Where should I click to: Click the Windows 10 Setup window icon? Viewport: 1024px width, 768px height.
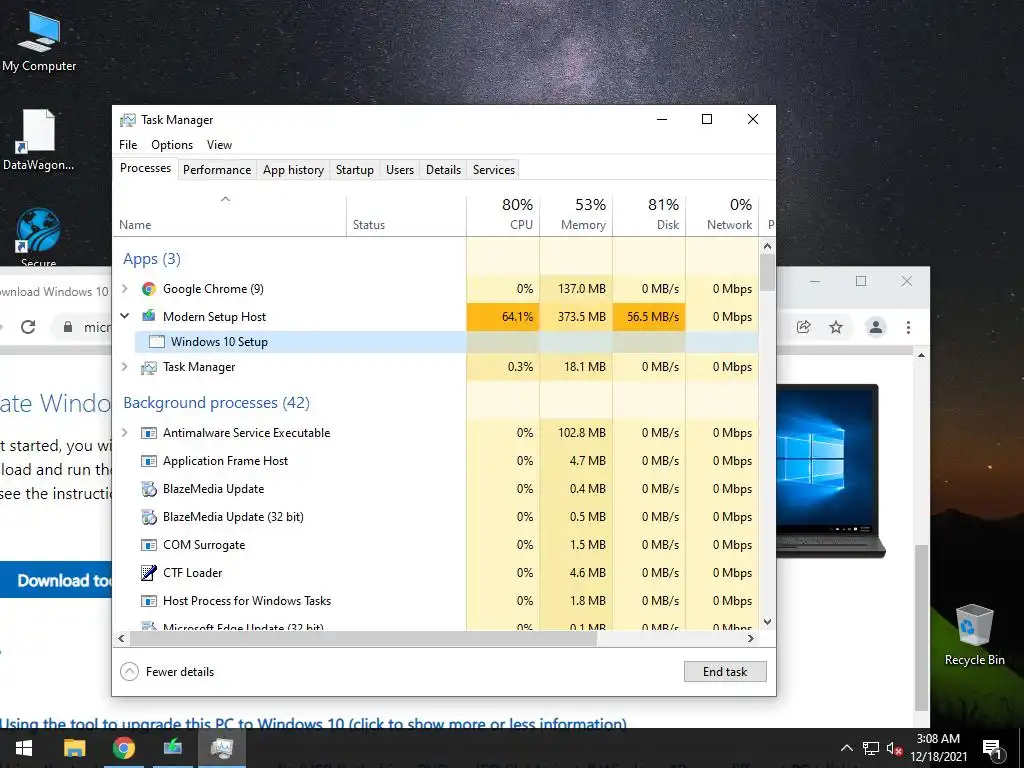[x=157, y=342]
